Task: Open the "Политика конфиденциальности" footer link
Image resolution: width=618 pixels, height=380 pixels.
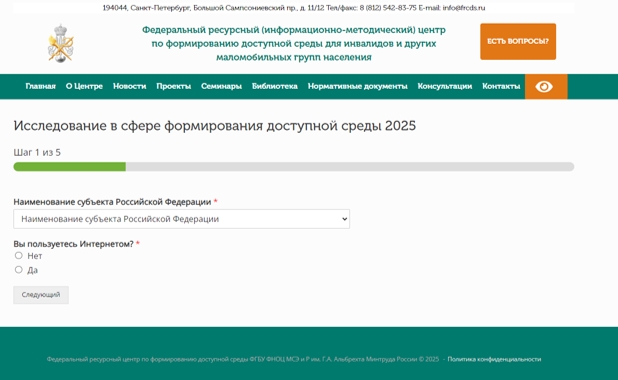Action: click(494, 359)
